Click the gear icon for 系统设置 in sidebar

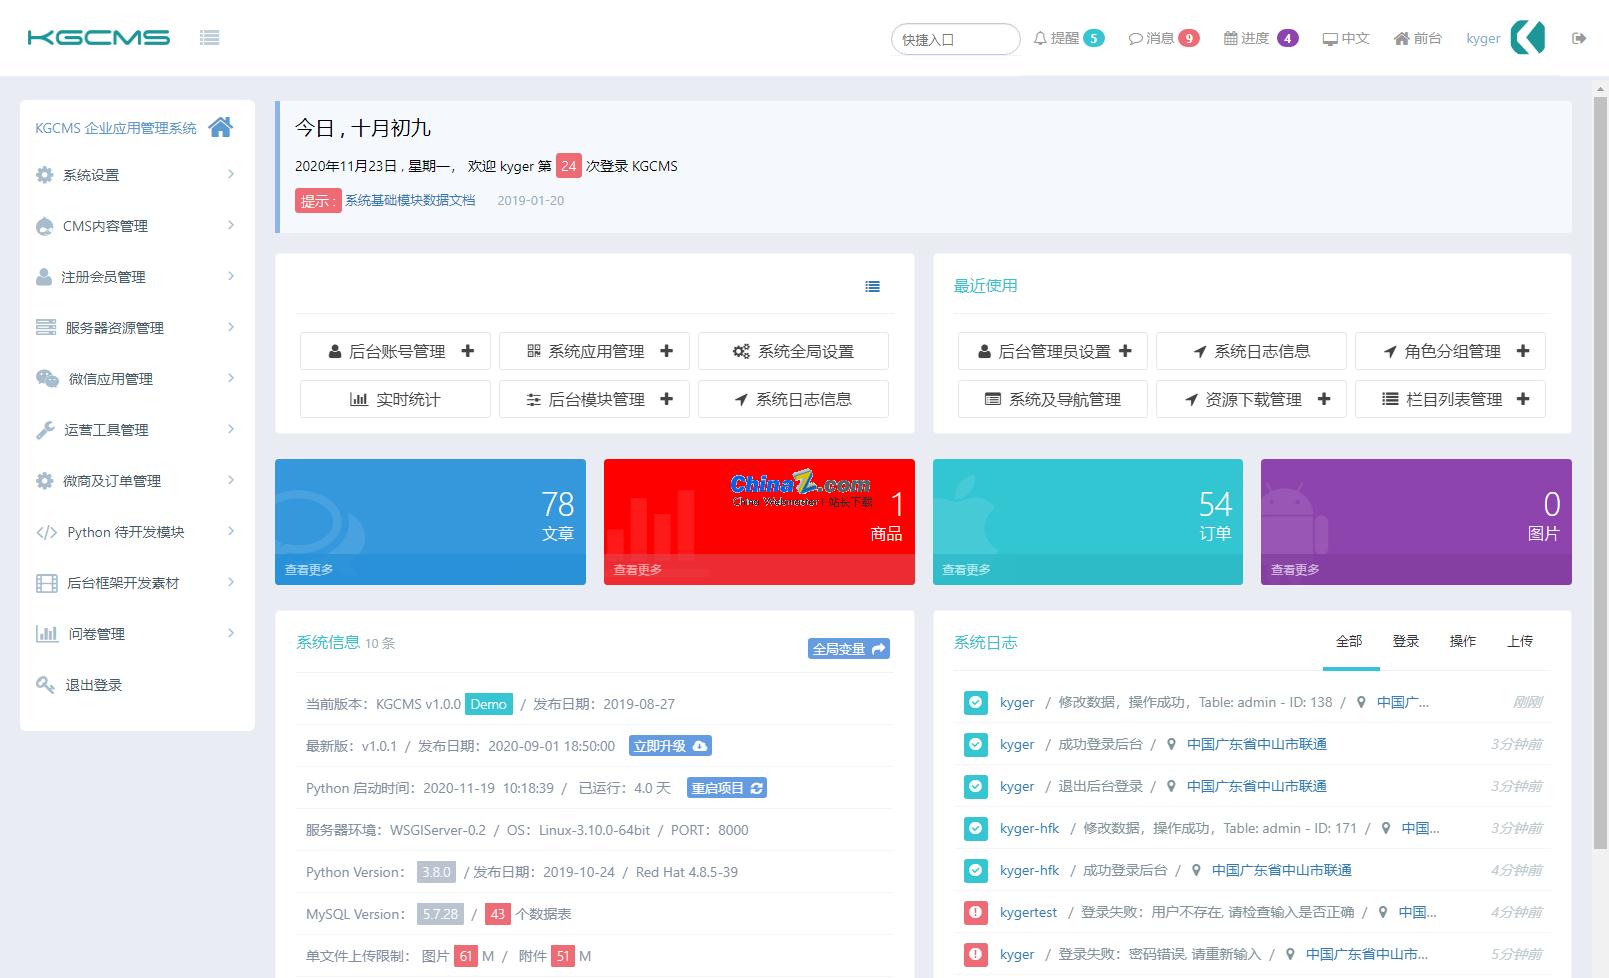(x=44, y=174)
